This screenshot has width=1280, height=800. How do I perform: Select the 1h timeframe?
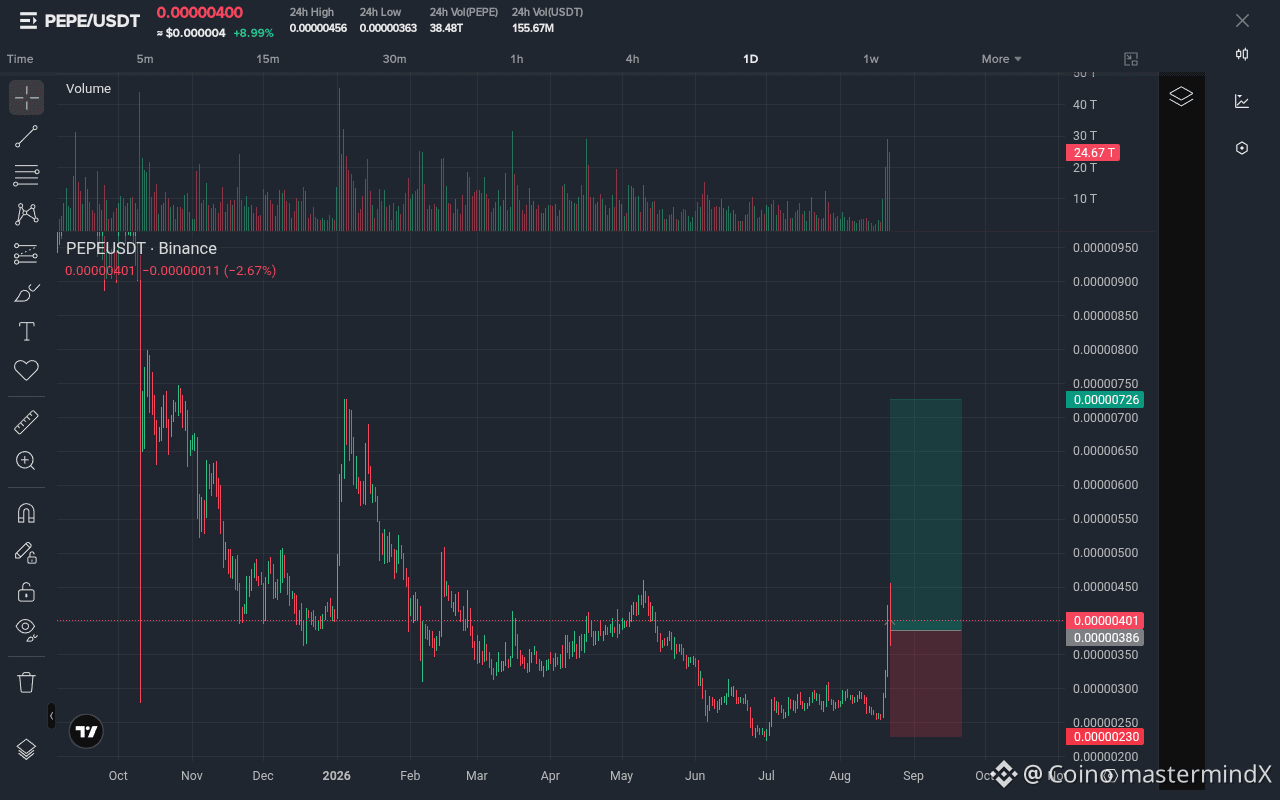[x=517, y=59]
